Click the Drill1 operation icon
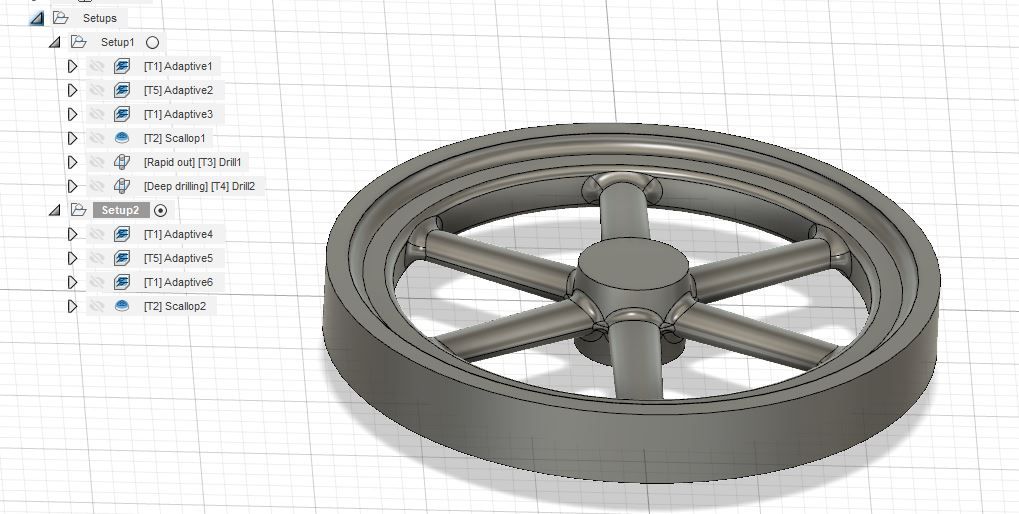This screenshot has width=1019, height=514. (x=122, y=162)
